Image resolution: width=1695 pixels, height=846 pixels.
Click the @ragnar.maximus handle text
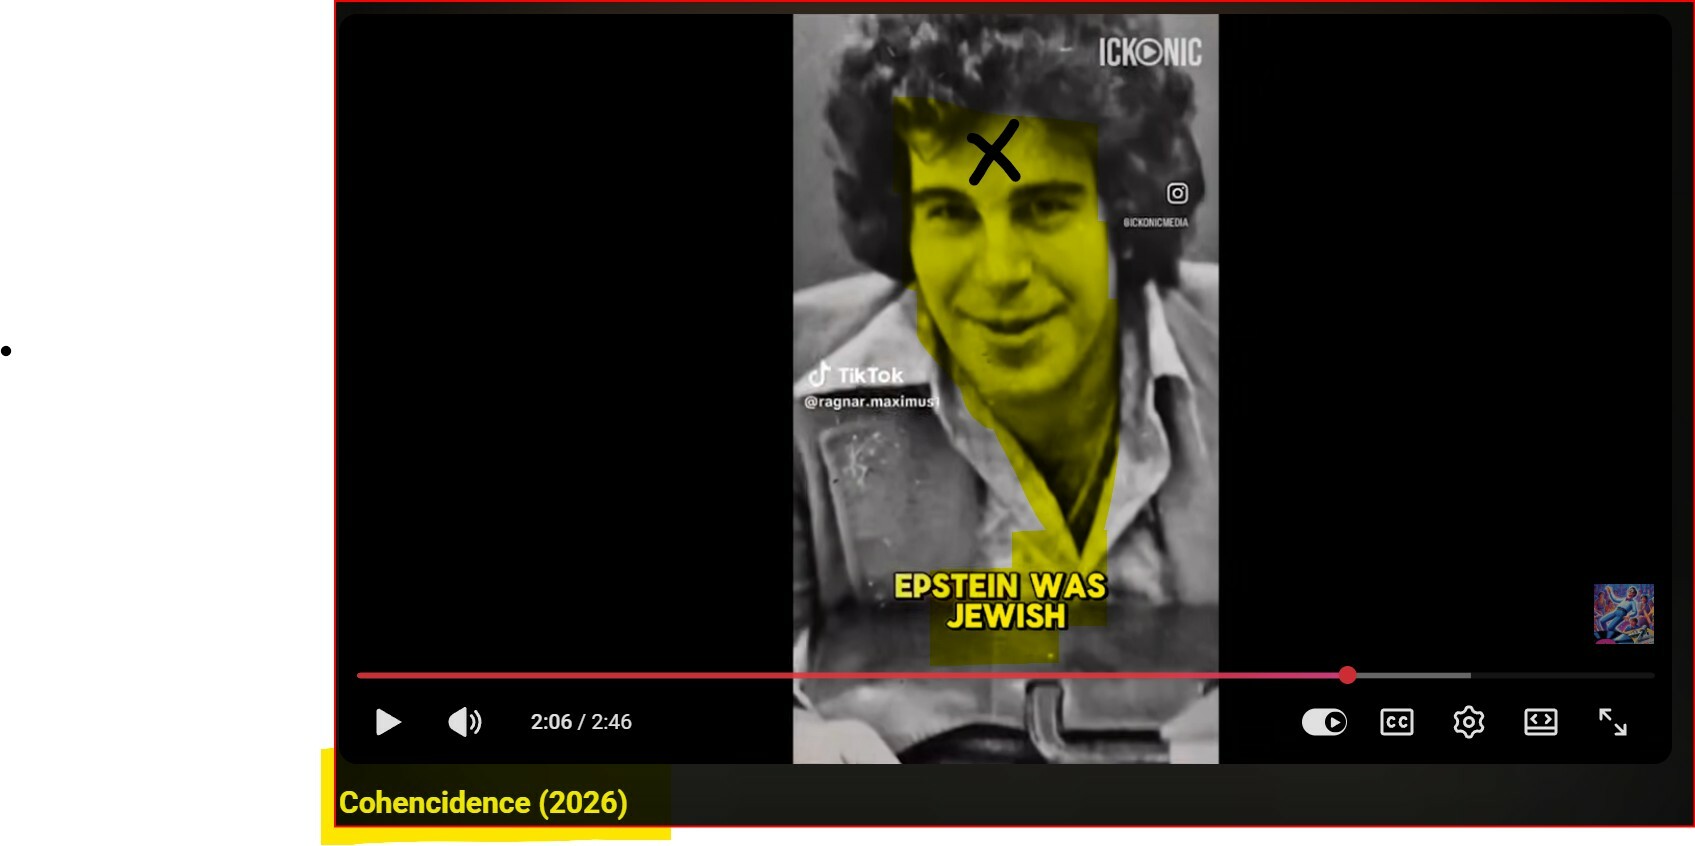pyautogui.click(x=871, y=402)
